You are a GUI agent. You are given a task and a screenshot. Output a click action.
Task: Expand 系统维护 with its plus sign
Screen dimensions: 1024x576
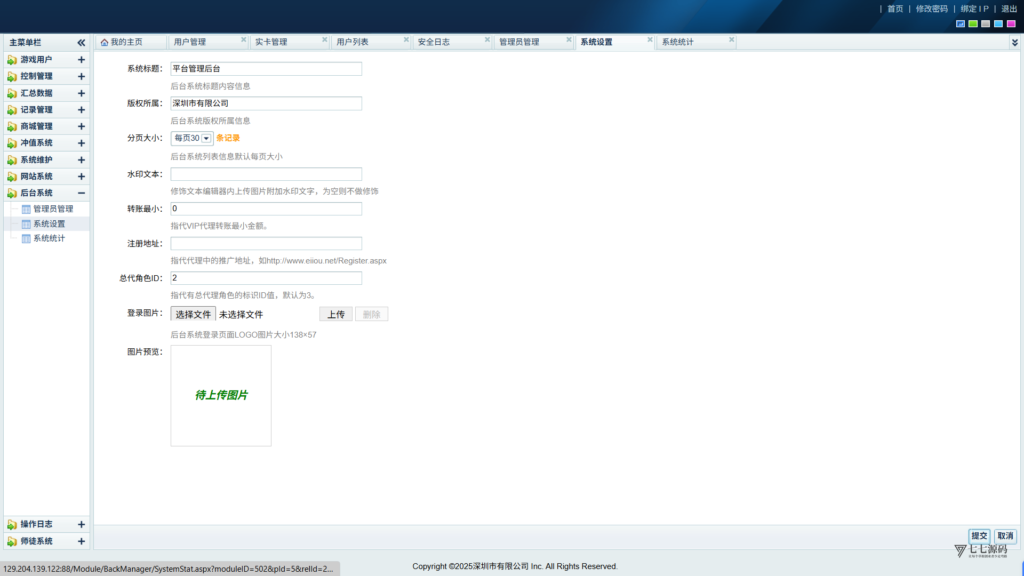click(81, 160)
